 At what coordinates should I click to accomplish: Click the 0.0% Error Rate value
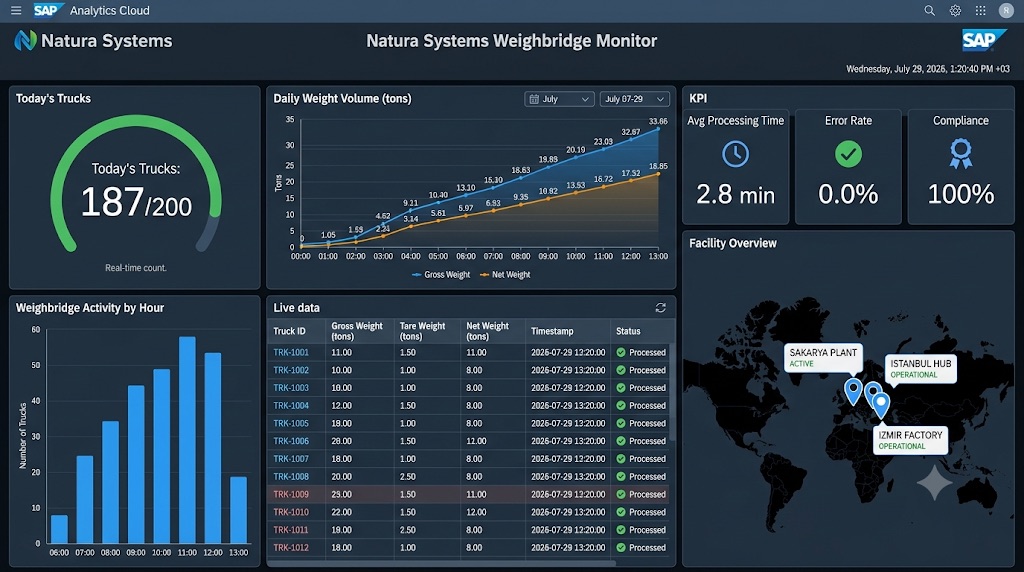click(848, 195)
